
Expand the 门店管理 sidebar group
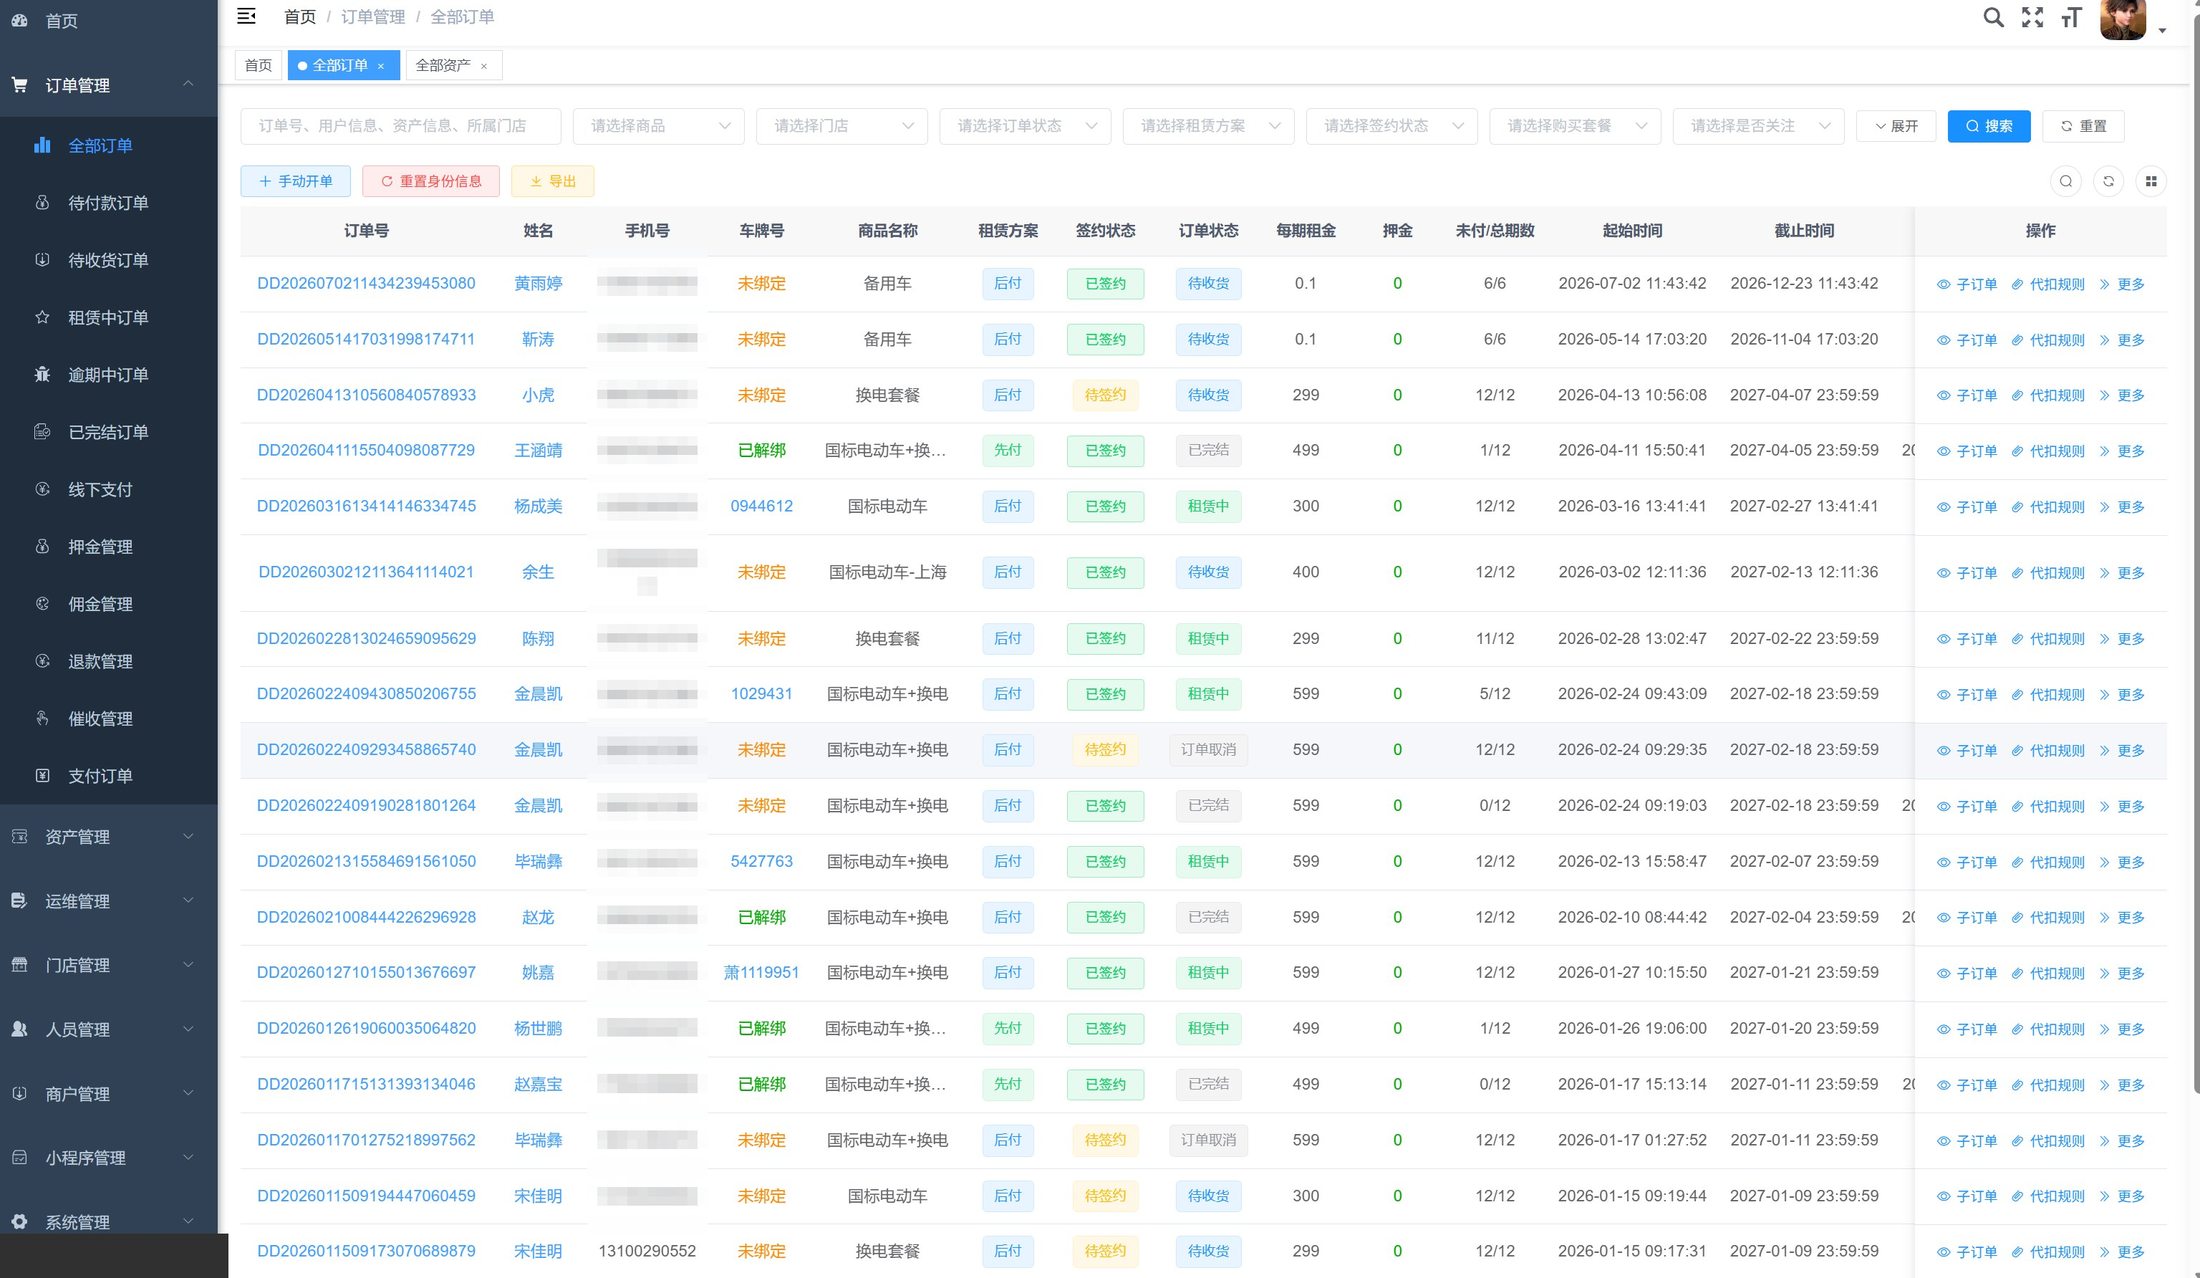click(108, 965)
